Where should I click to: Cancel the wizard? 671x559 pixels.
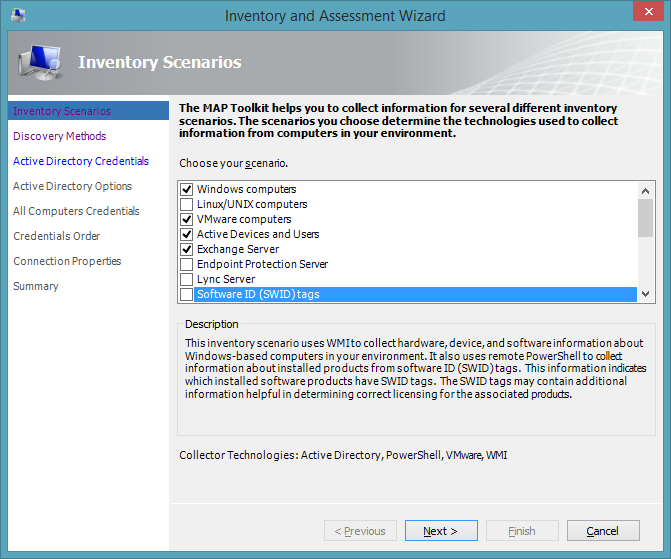pos(603,531)
